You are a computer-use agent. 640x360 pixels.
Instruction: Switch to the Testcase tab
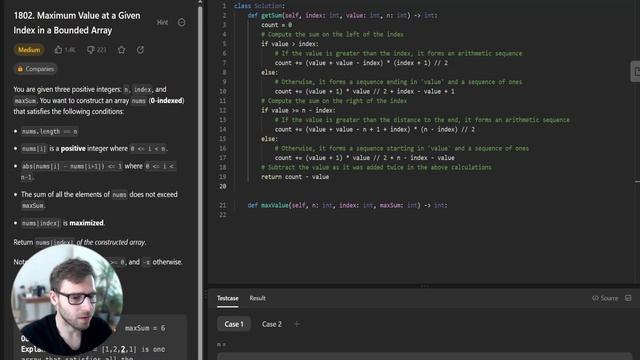click(227, 298)
